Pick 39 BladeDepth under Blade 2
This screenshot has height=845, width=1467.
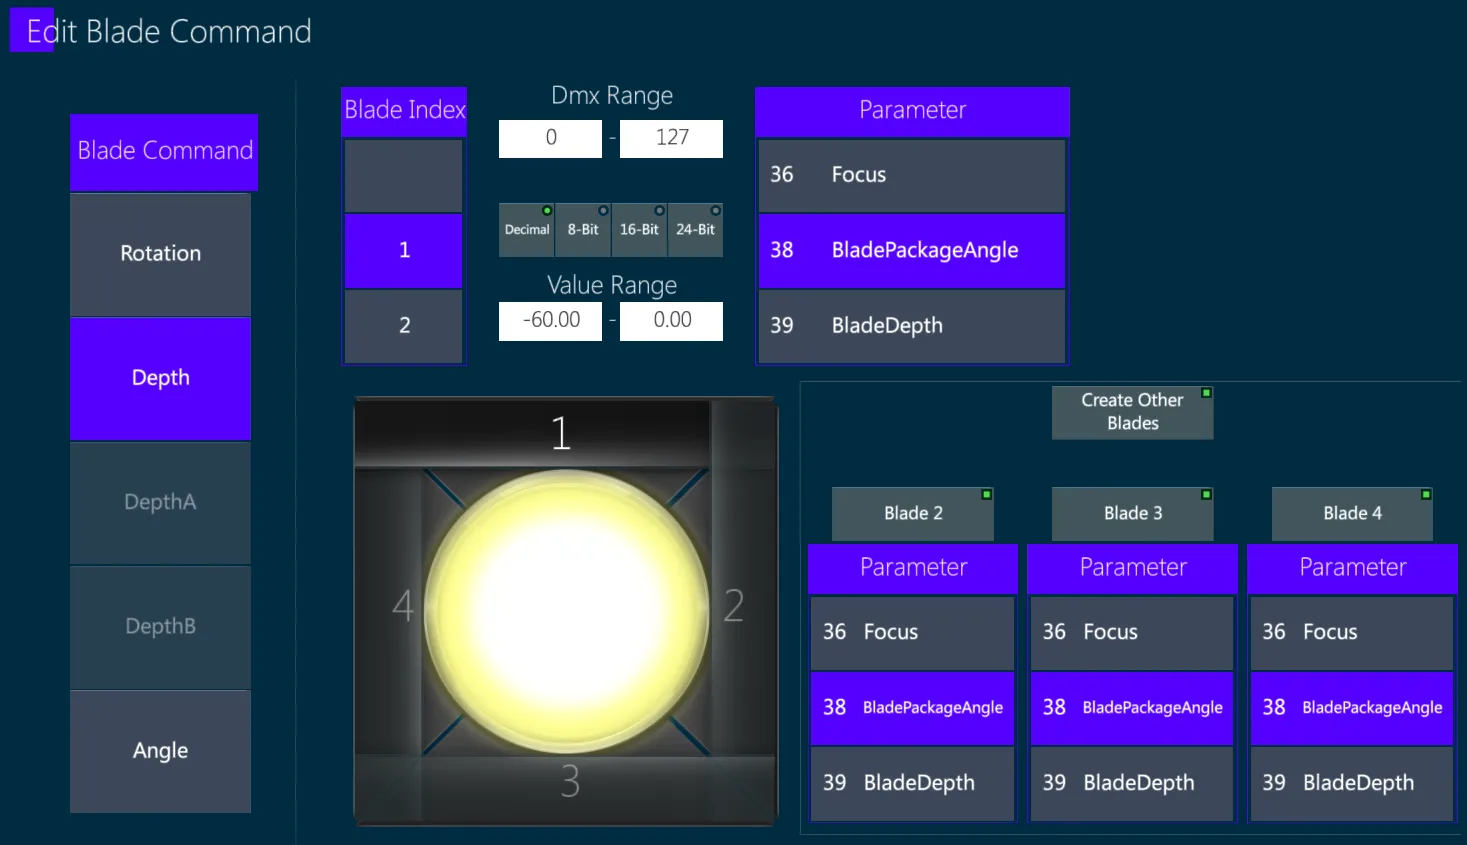click(913, 783)
